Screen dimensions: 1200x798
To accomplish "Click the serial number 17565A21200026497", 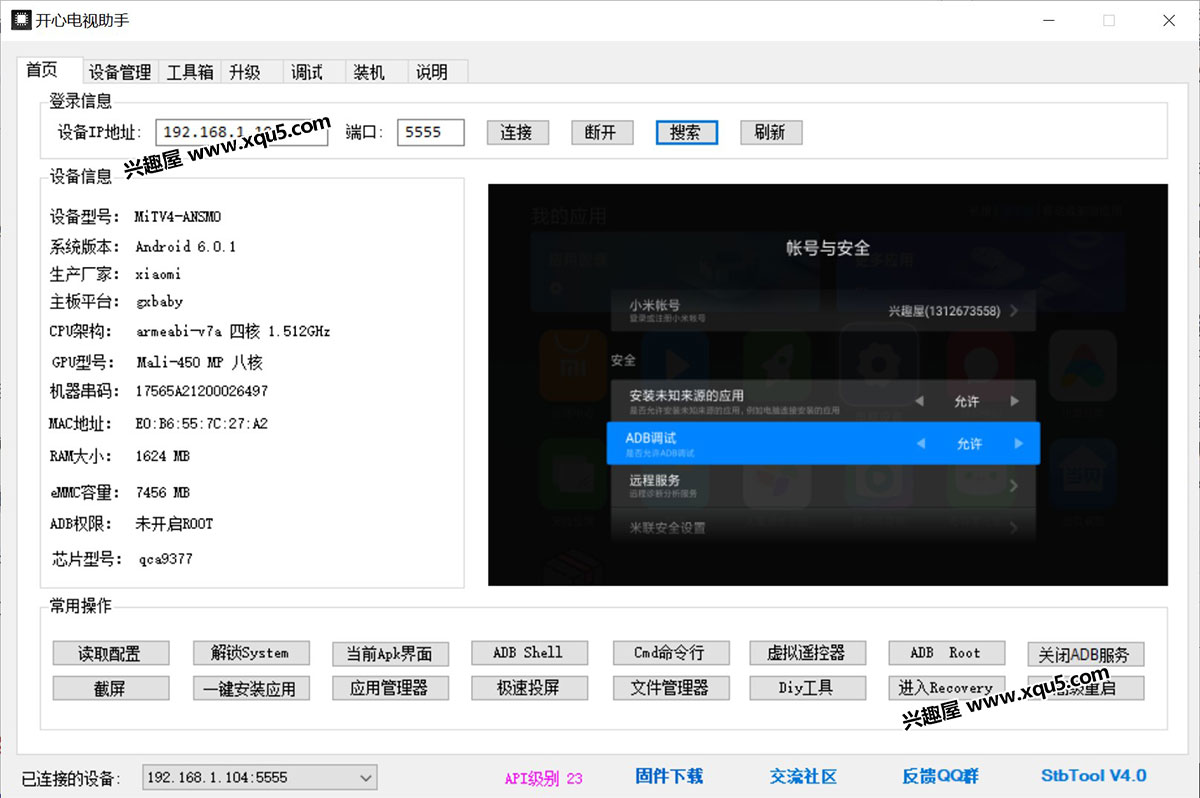I will tap(201, 391).
